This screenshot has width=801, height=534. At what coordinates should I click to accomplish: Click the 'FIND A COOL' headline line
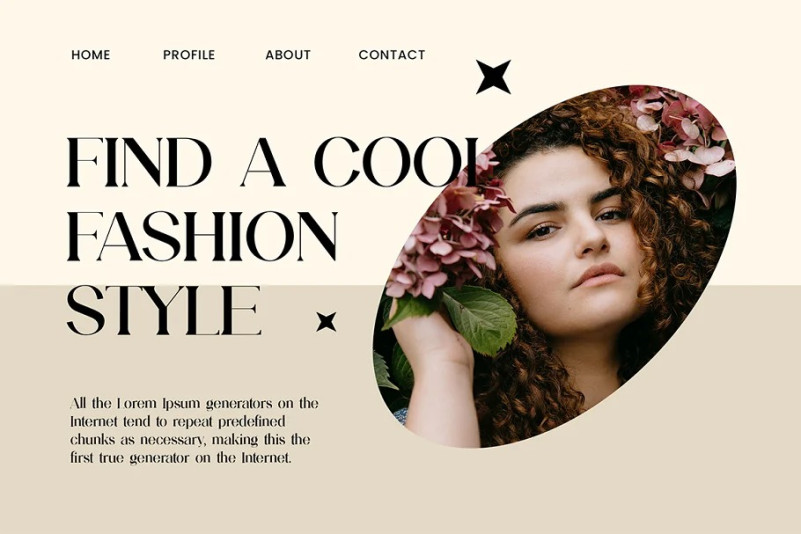tap(272, 162)
